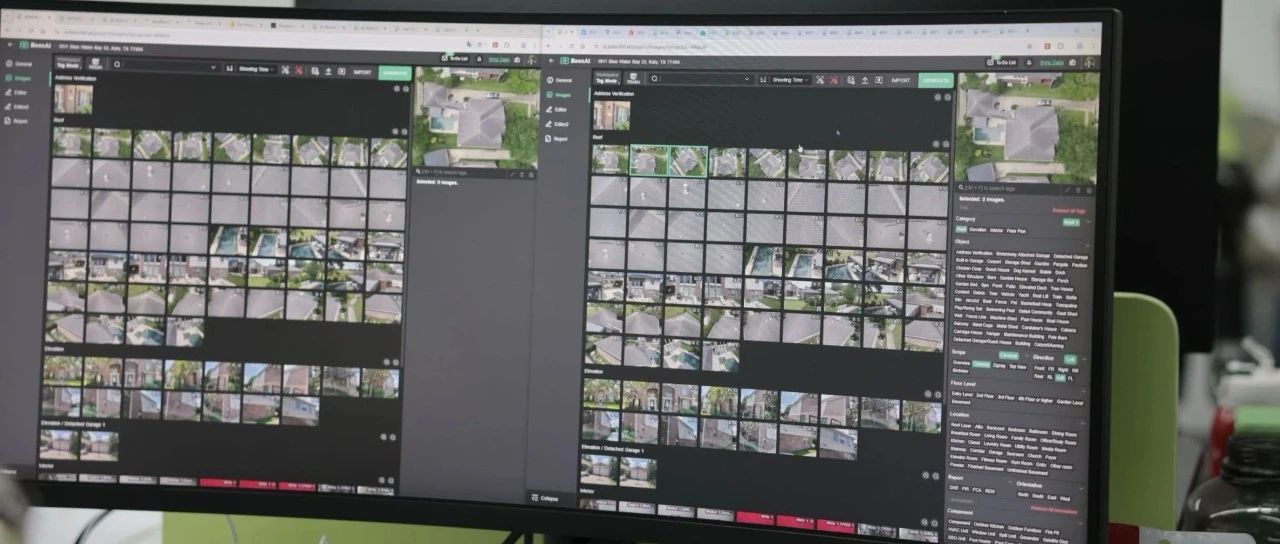
Task: Toggle the Floor Plan category tag
Action: pyautogui.click(x=1017, y=231)
